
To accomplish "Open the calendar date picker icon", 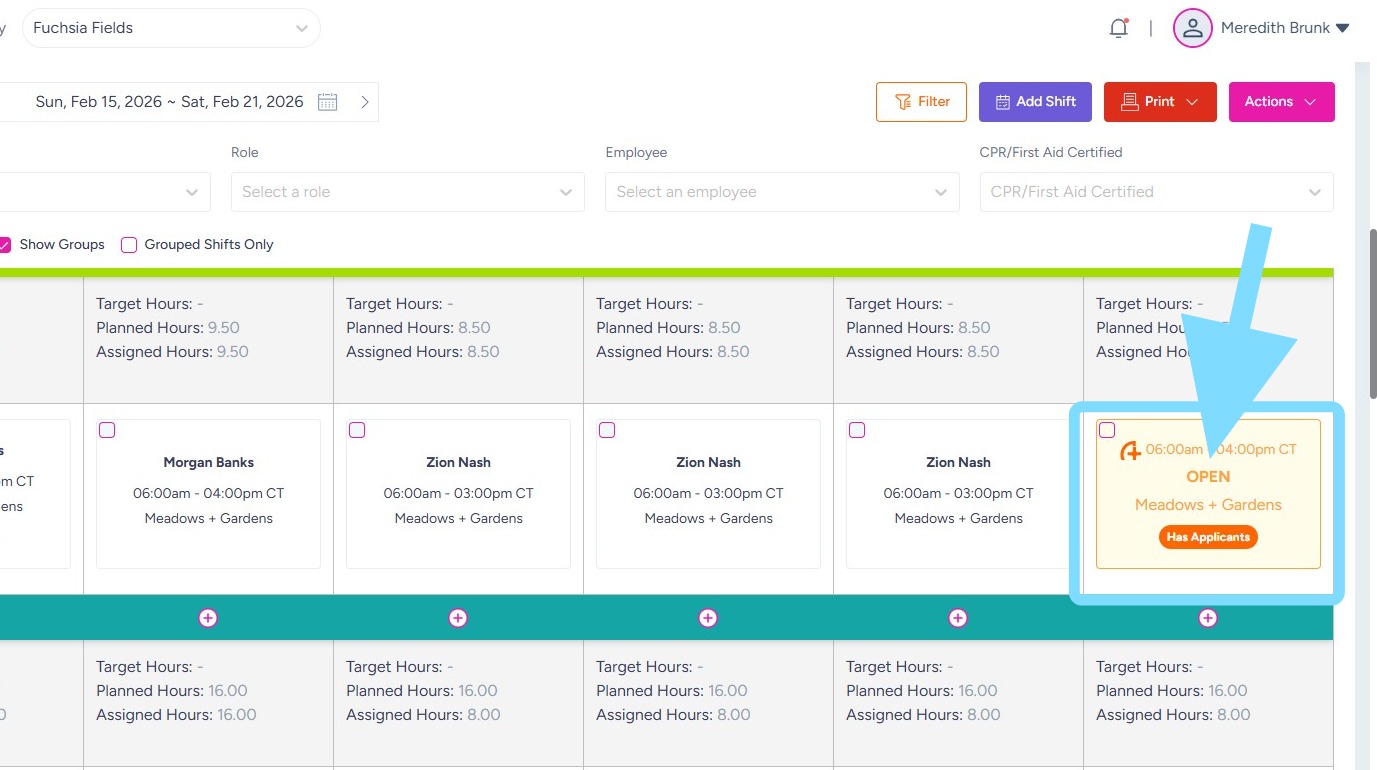I will (328, 102).
